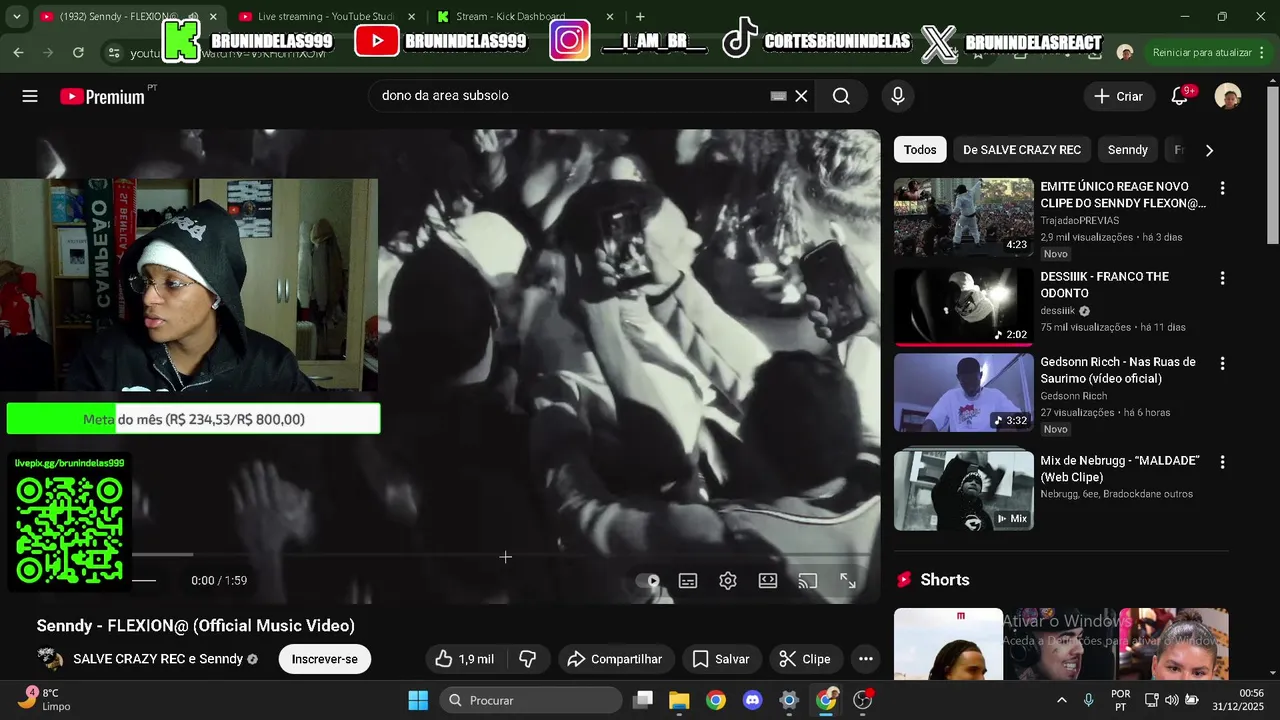Click the Criar button
The height and width of the screenshot is (720, 1280).
1119,96
